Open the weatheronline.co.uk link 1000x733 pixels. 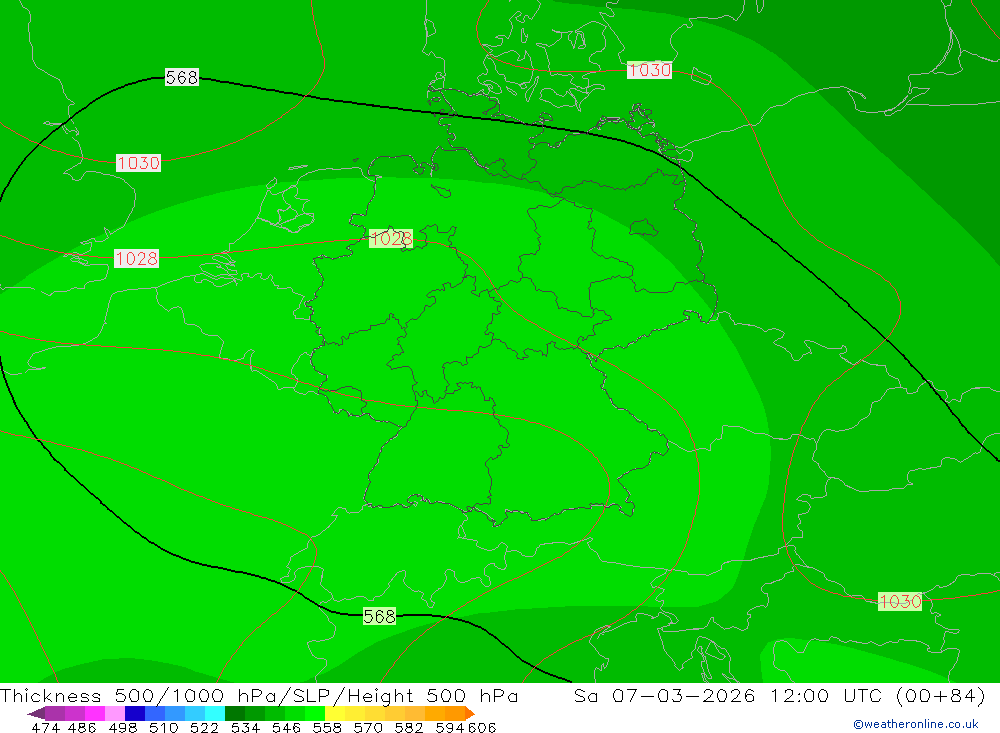coord(916,724)
